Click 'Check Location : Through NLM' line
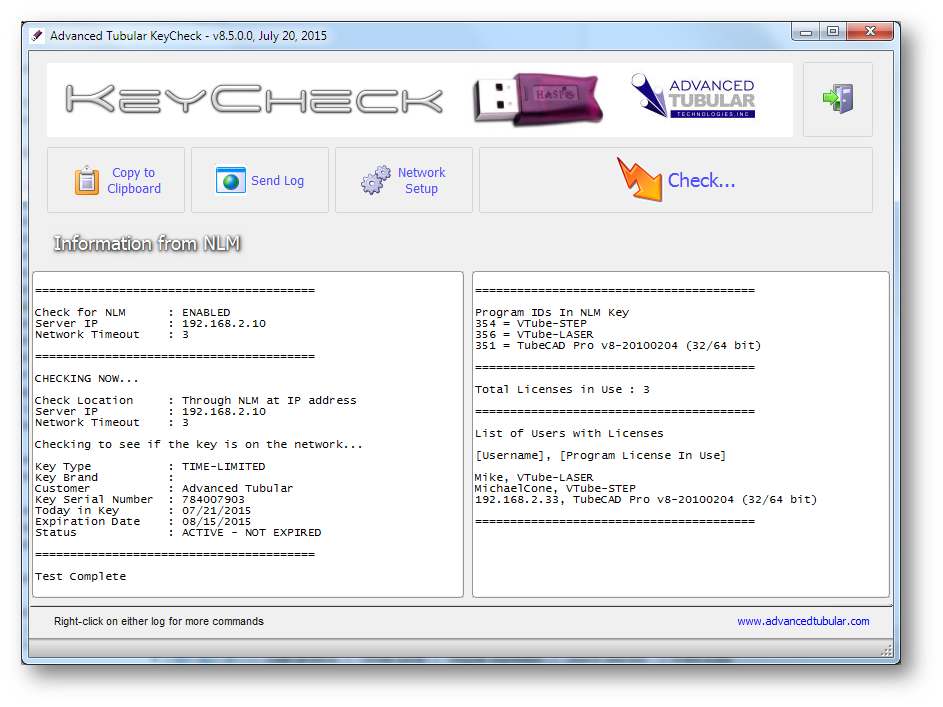The image size is (943, 707). [195, 400]
